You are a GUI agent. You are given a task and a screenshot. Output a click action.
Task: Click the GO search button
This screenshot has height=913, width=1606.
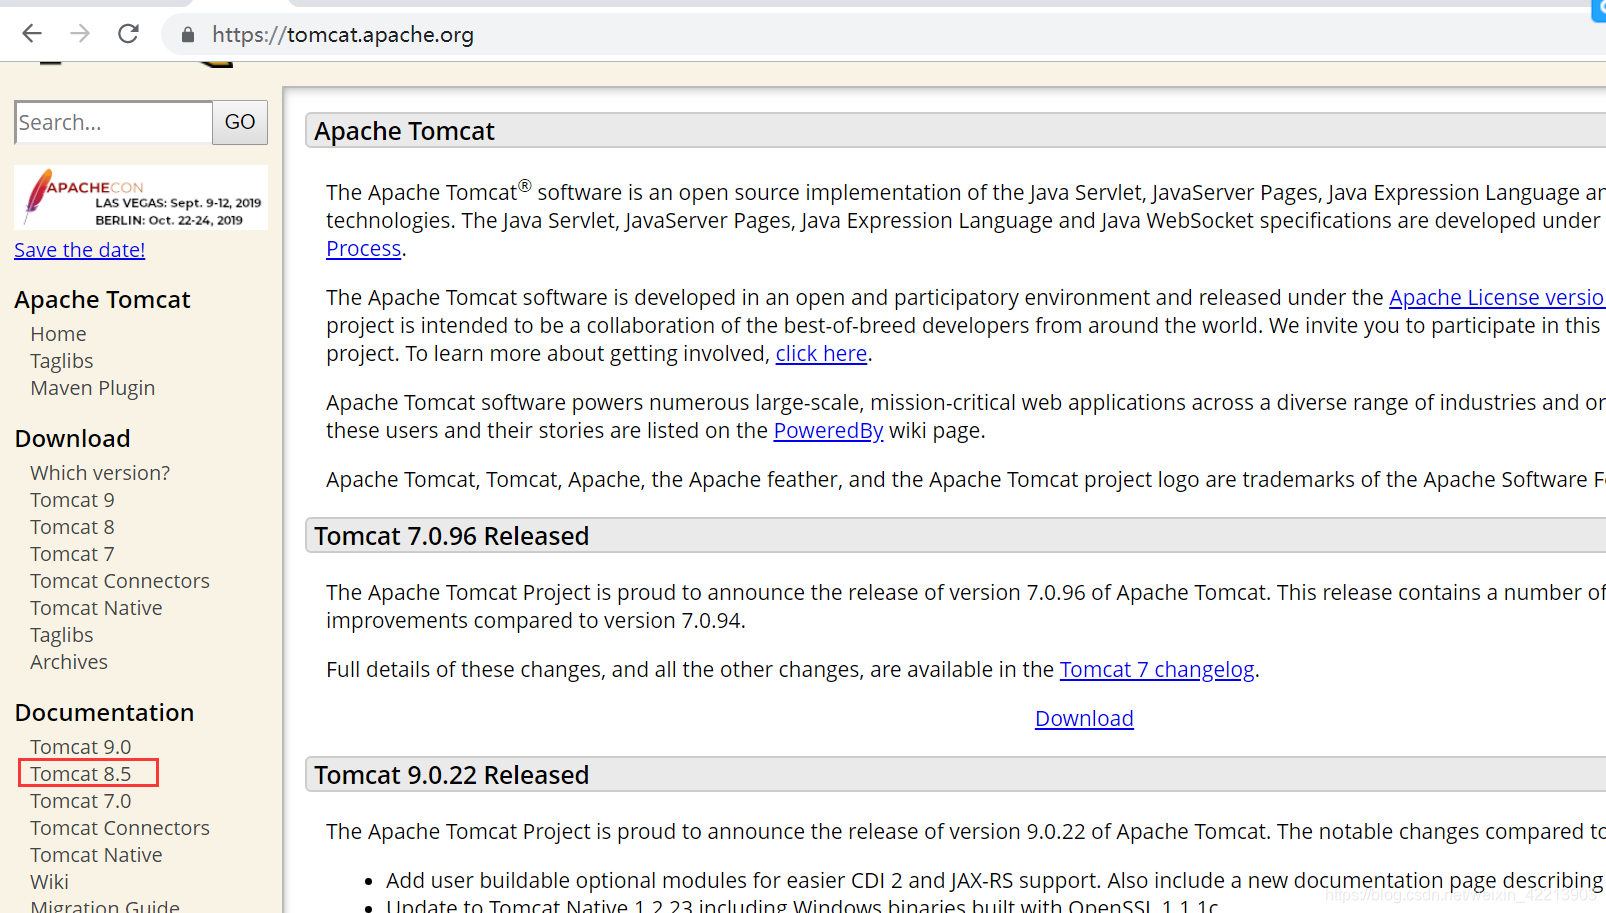[x=240, y=122]
